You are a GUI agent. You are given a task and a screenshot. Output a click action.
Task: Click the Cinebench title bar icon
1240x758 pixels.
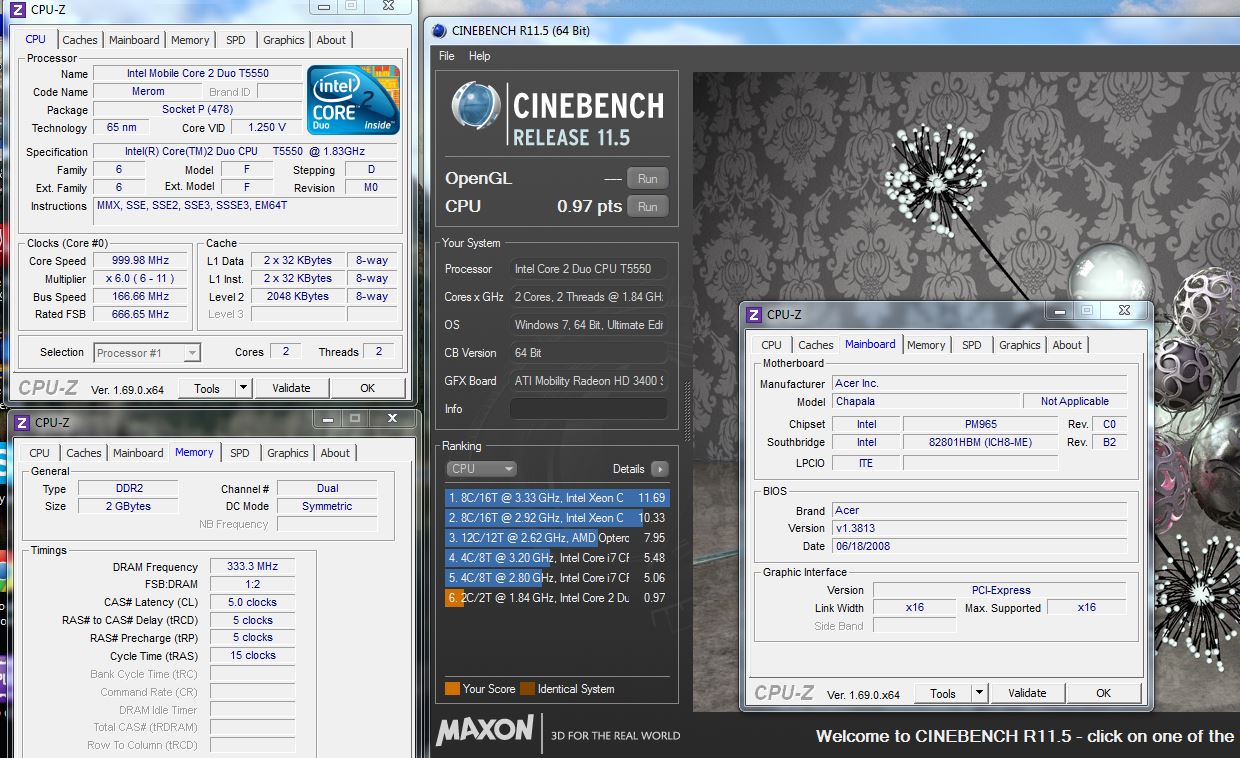(x=439, y=30)
